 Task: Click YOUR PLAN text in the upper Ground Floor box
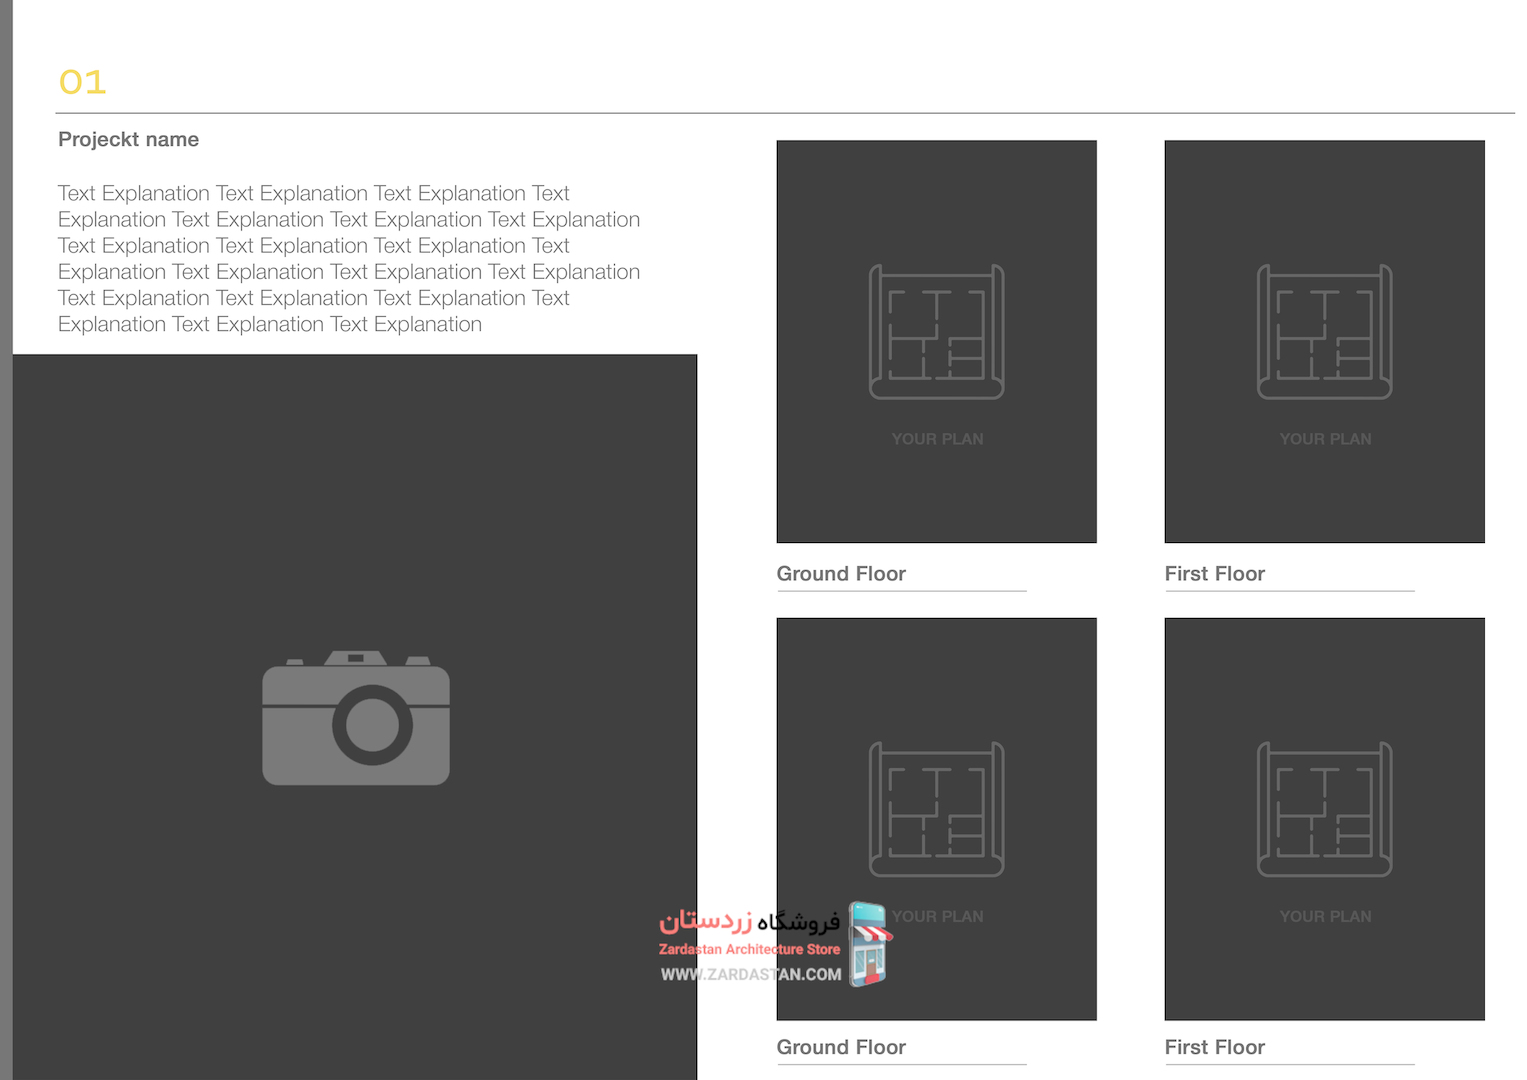(x=937, y=439)
